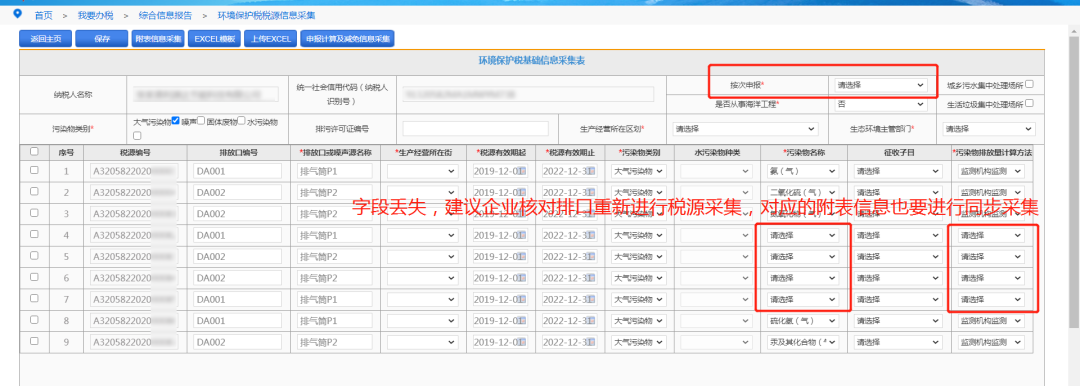Check the 城乡污水集中处理场所 checkbox
The height and width of the screenshot is (386, 1080).
pos(1029,84)
